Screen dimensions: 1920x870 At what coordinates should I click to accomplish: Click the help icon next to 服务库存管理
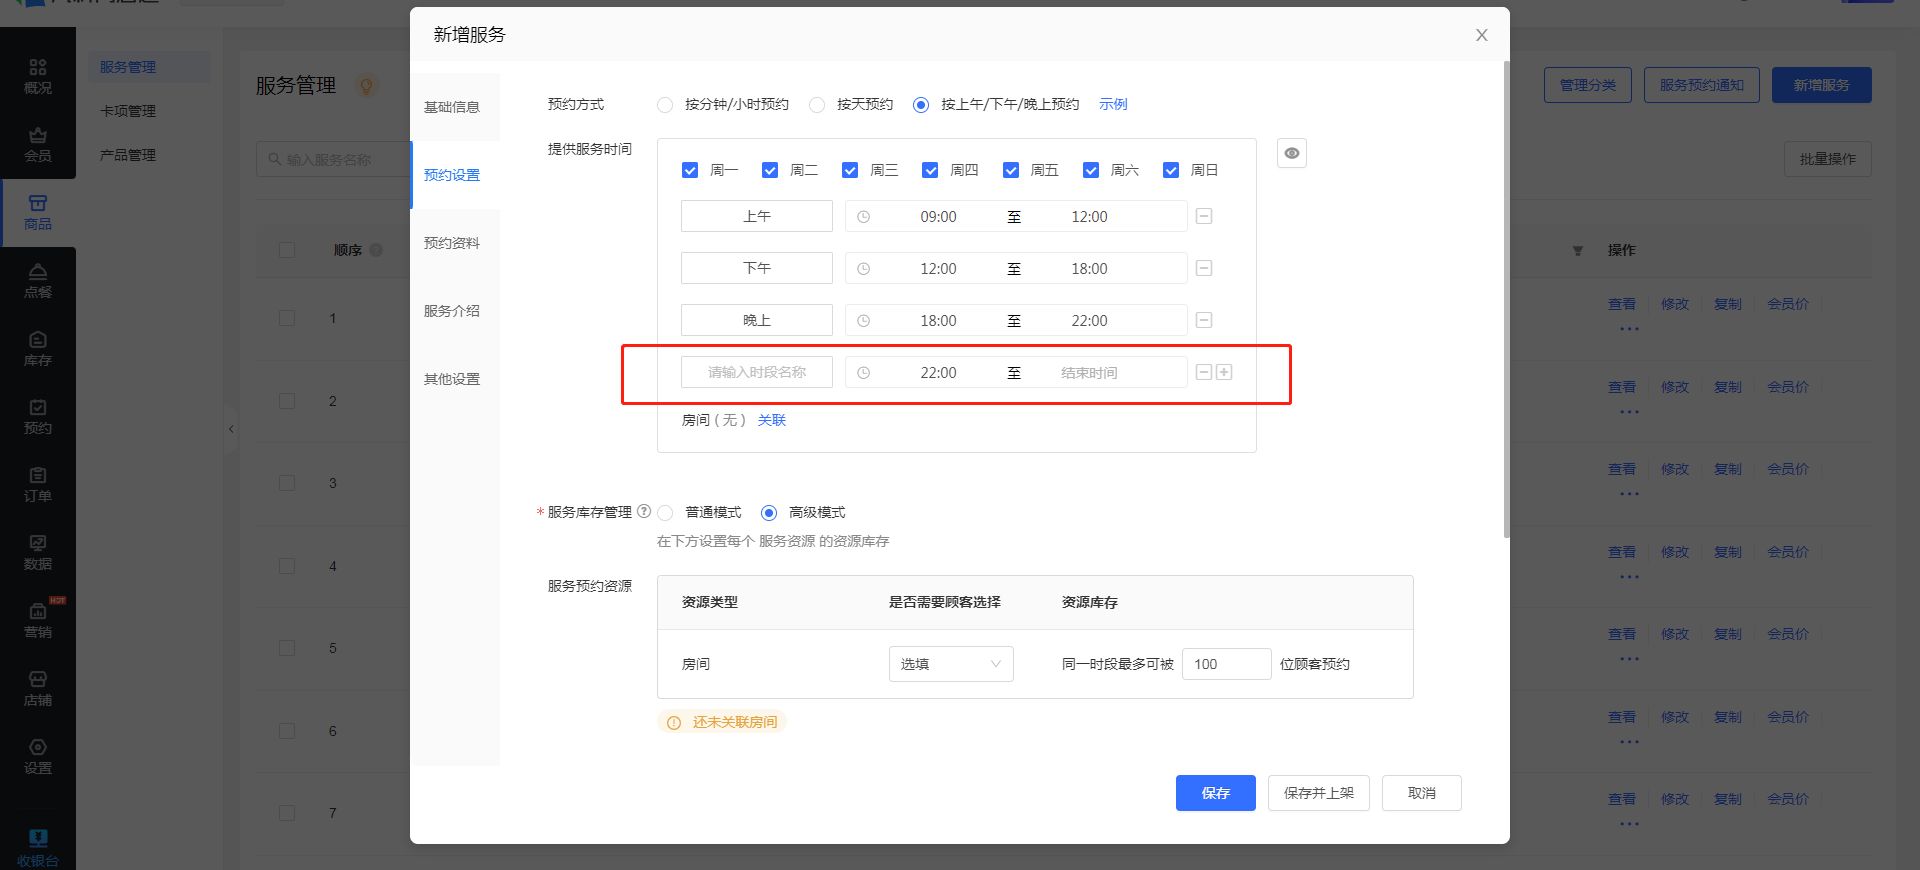644,511
